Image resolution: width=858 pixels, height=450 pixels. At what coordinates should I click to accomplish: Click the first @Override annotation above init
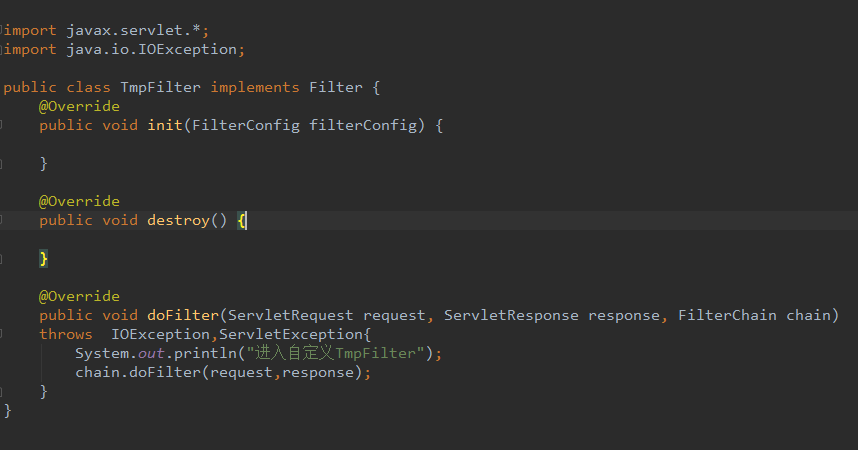pyautogui.click(x=79, y=106)
